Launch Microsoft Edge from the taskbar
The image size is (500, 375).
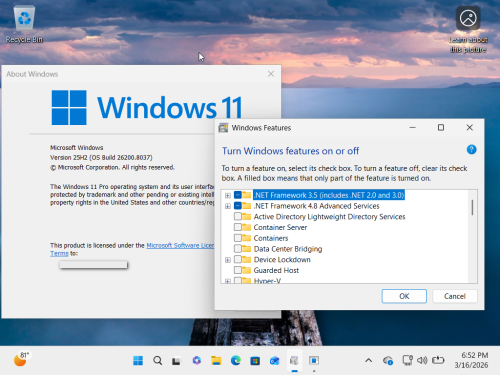(236, 360)
